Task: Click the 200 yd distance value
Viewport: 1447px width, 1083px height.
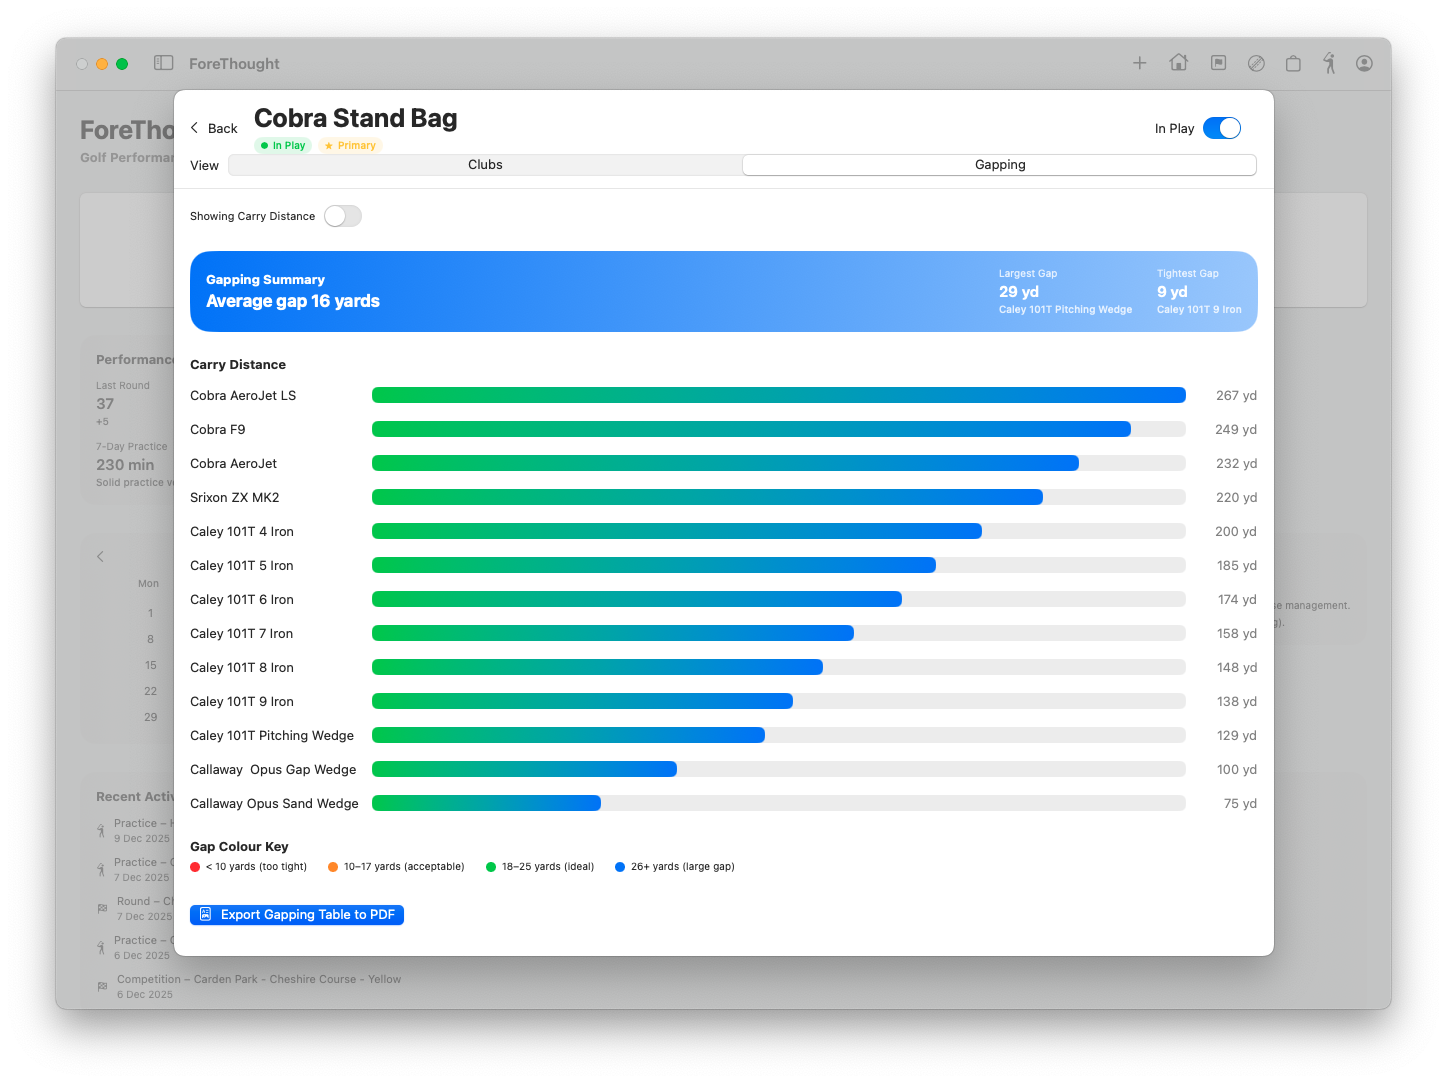Action: [1236, 531]
